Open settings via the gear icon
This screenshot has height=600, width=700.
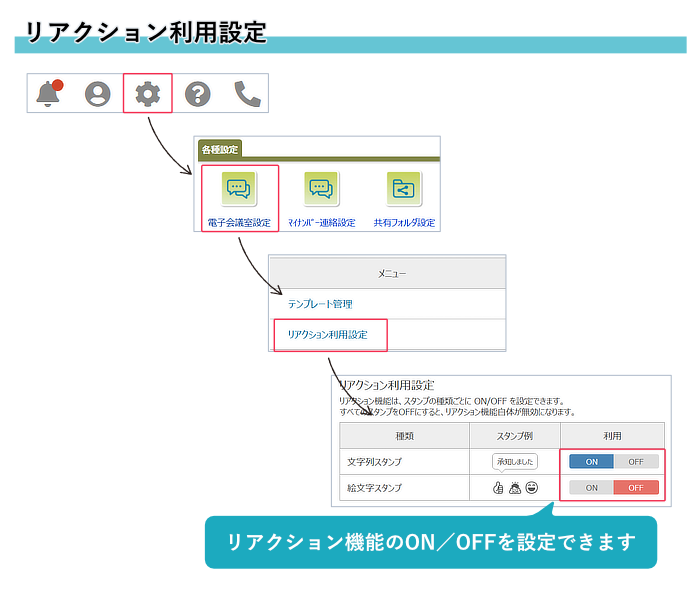(x=148, y=94)
